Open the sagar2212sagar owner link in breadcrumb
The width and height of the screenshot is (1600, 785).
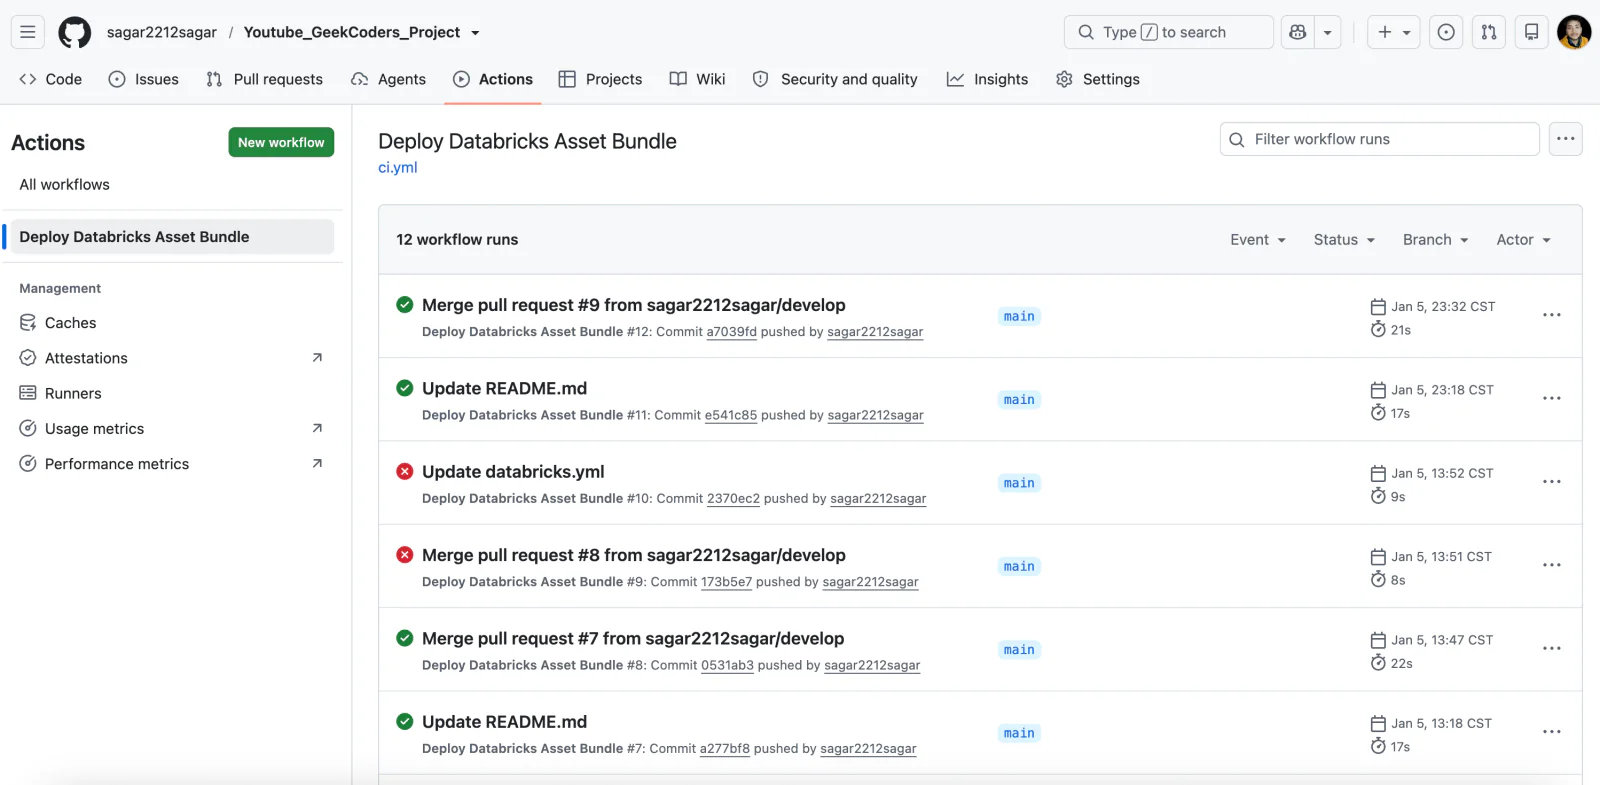[x=162, y=32]
